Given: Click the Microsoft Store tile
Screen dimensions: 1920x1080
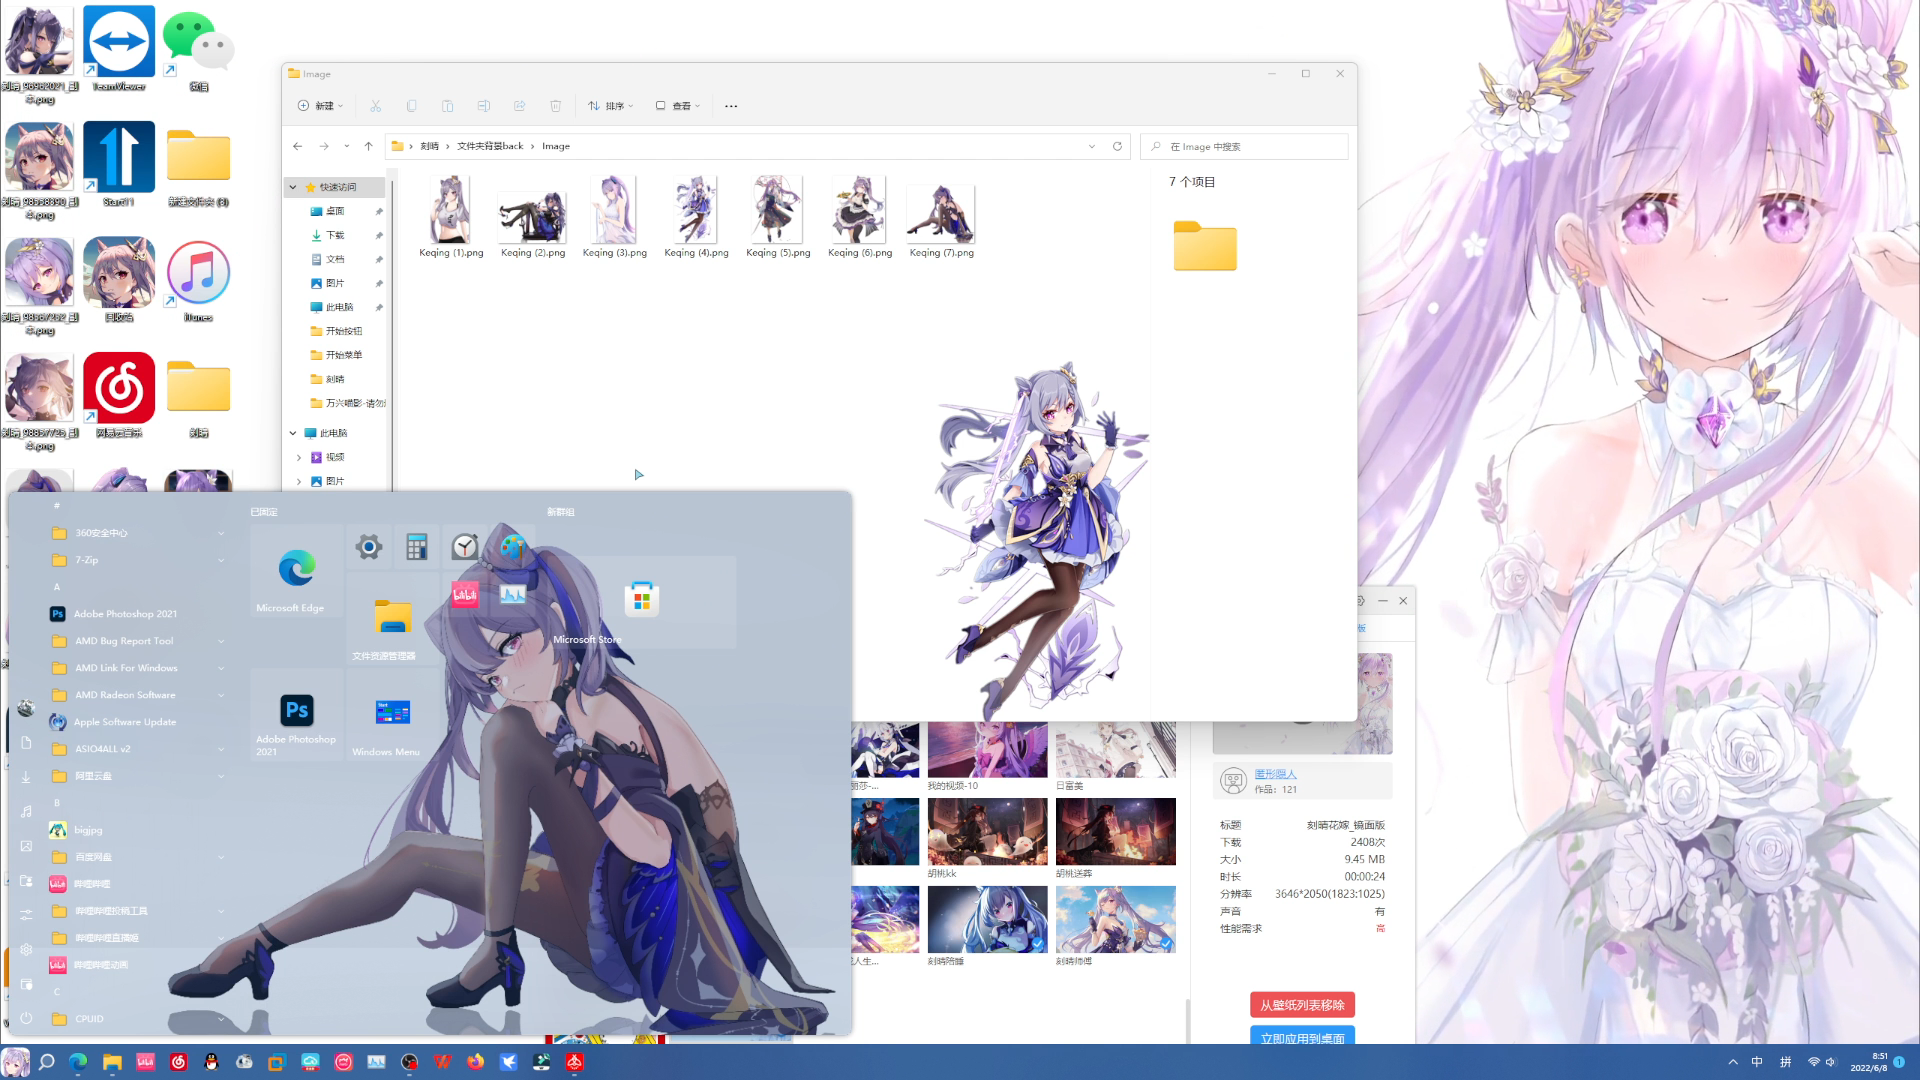Looking at the screenshot, I should coord(641,602).
